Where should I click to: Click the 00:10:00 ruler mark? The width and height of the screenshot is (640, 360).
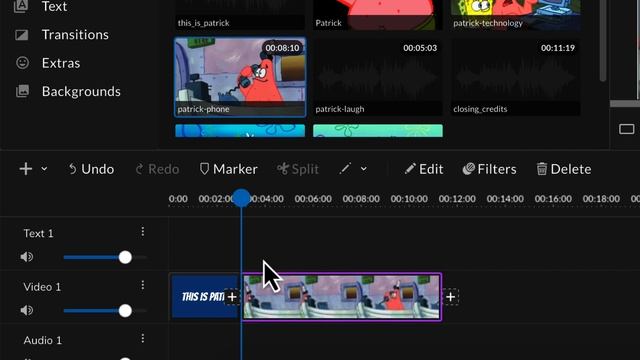[x=409, y=199]
